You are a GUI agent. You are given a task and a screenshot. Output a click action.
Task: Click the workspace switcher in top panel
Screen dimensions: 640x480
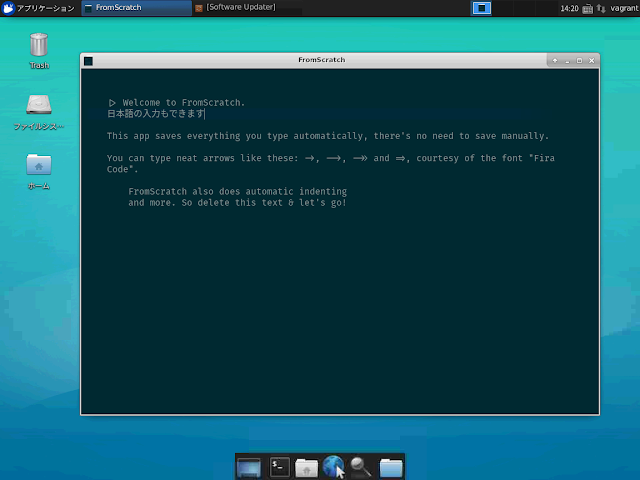click(481, 8)
